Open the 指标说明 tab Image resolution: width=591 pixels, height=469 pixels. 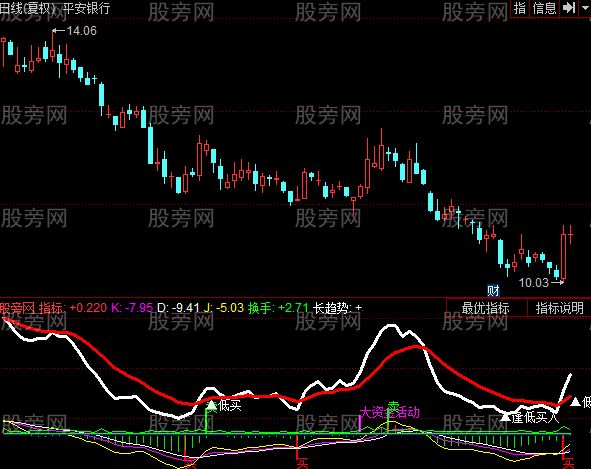[x=559, y=308]
